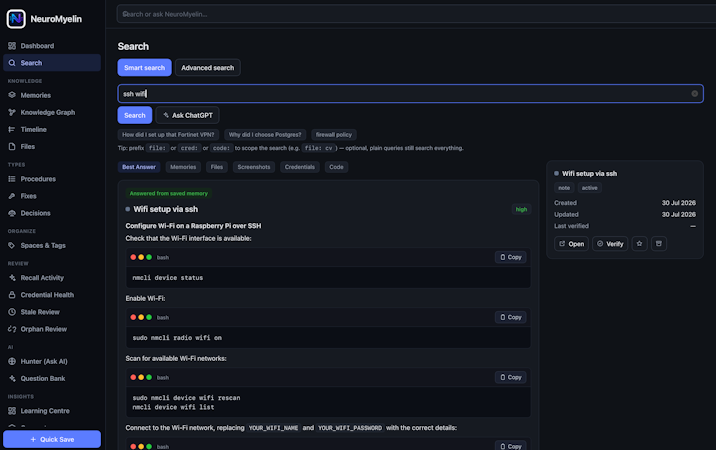
Task: Pick the Fortinet VPN suggestion chip
Action: click(x=168, y=135)
